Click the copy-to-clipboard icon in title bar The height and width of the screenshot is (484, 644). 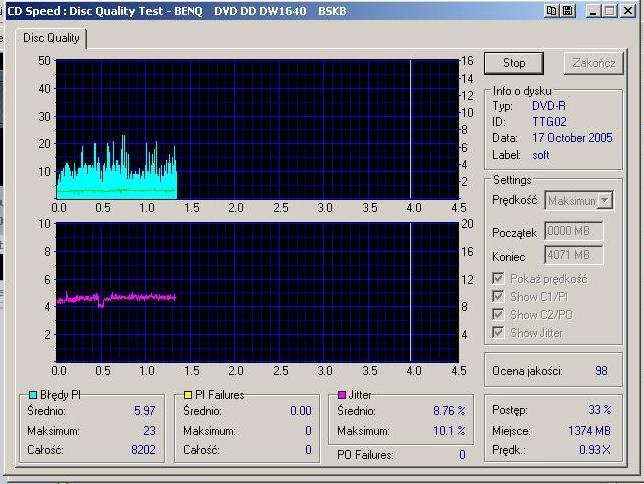point(551,11)
